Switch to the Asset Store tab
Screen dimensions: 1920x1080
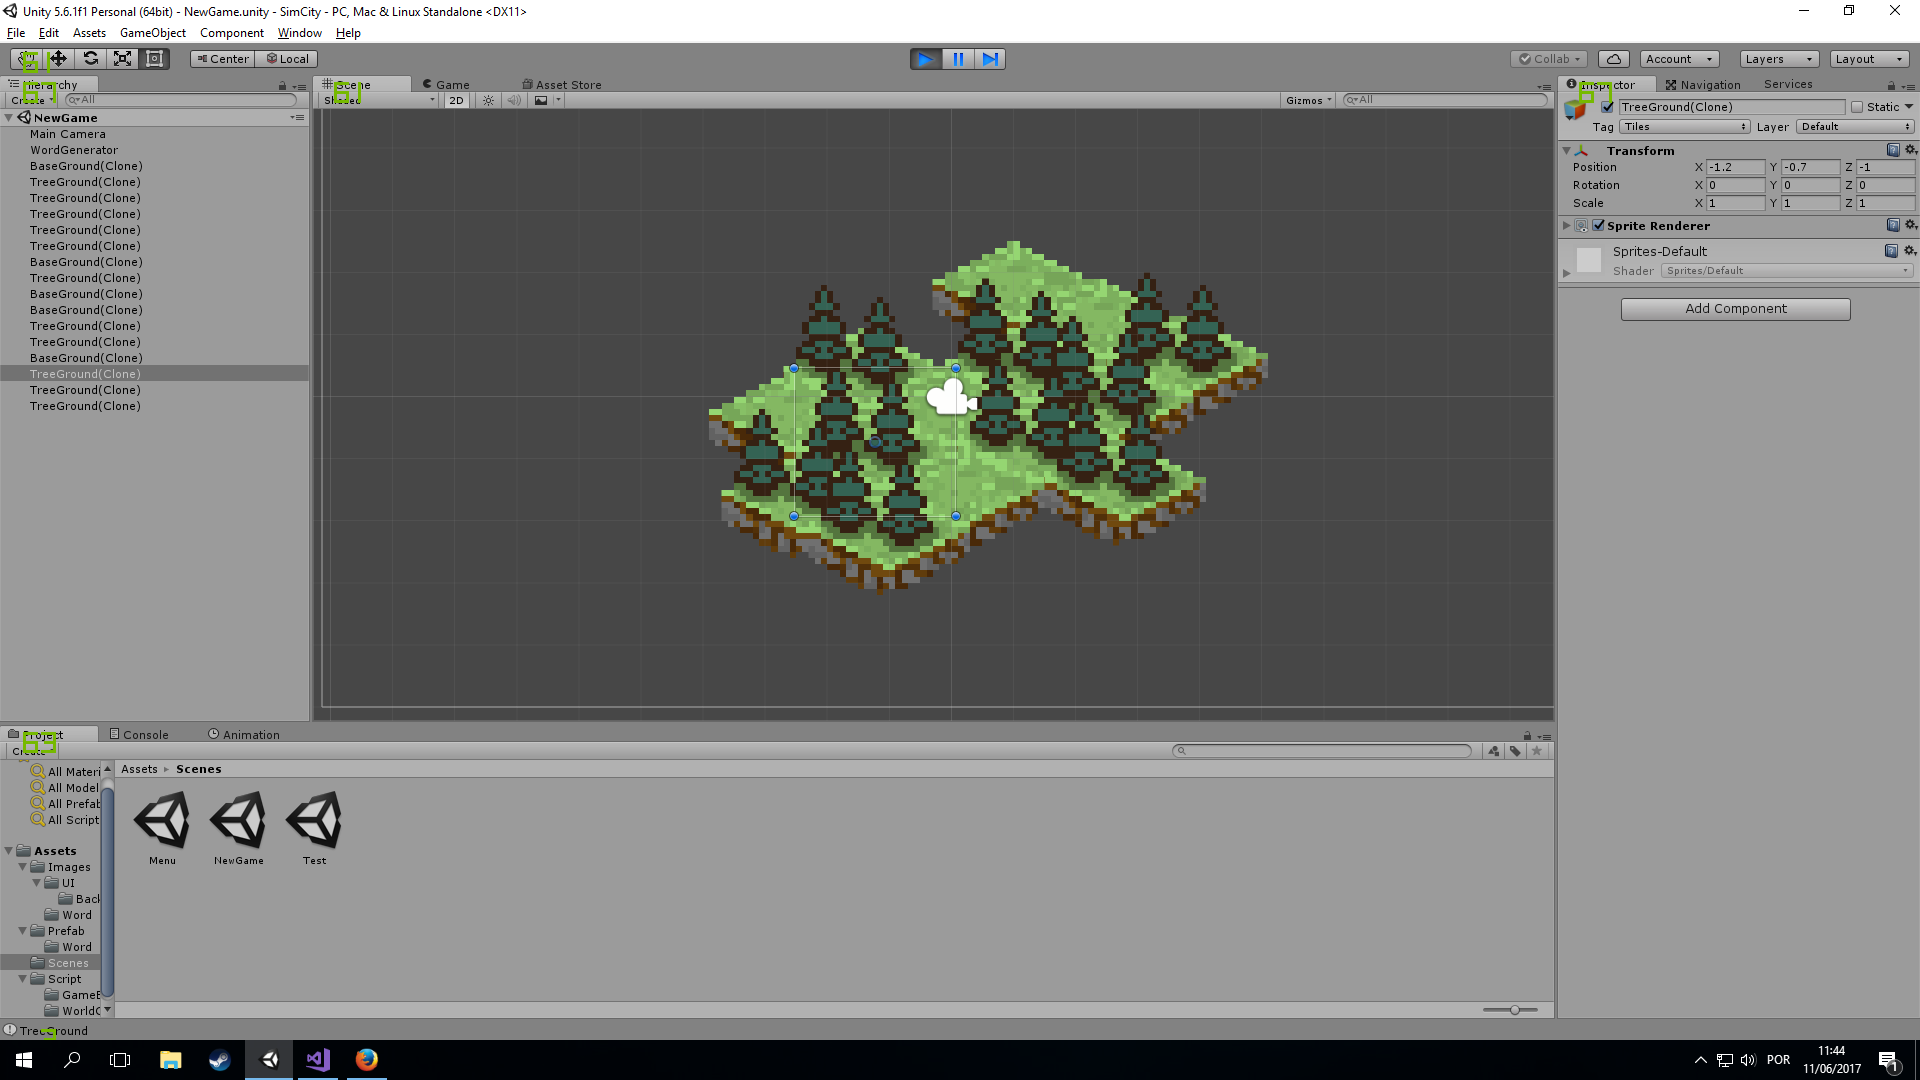tap(562, 85)
